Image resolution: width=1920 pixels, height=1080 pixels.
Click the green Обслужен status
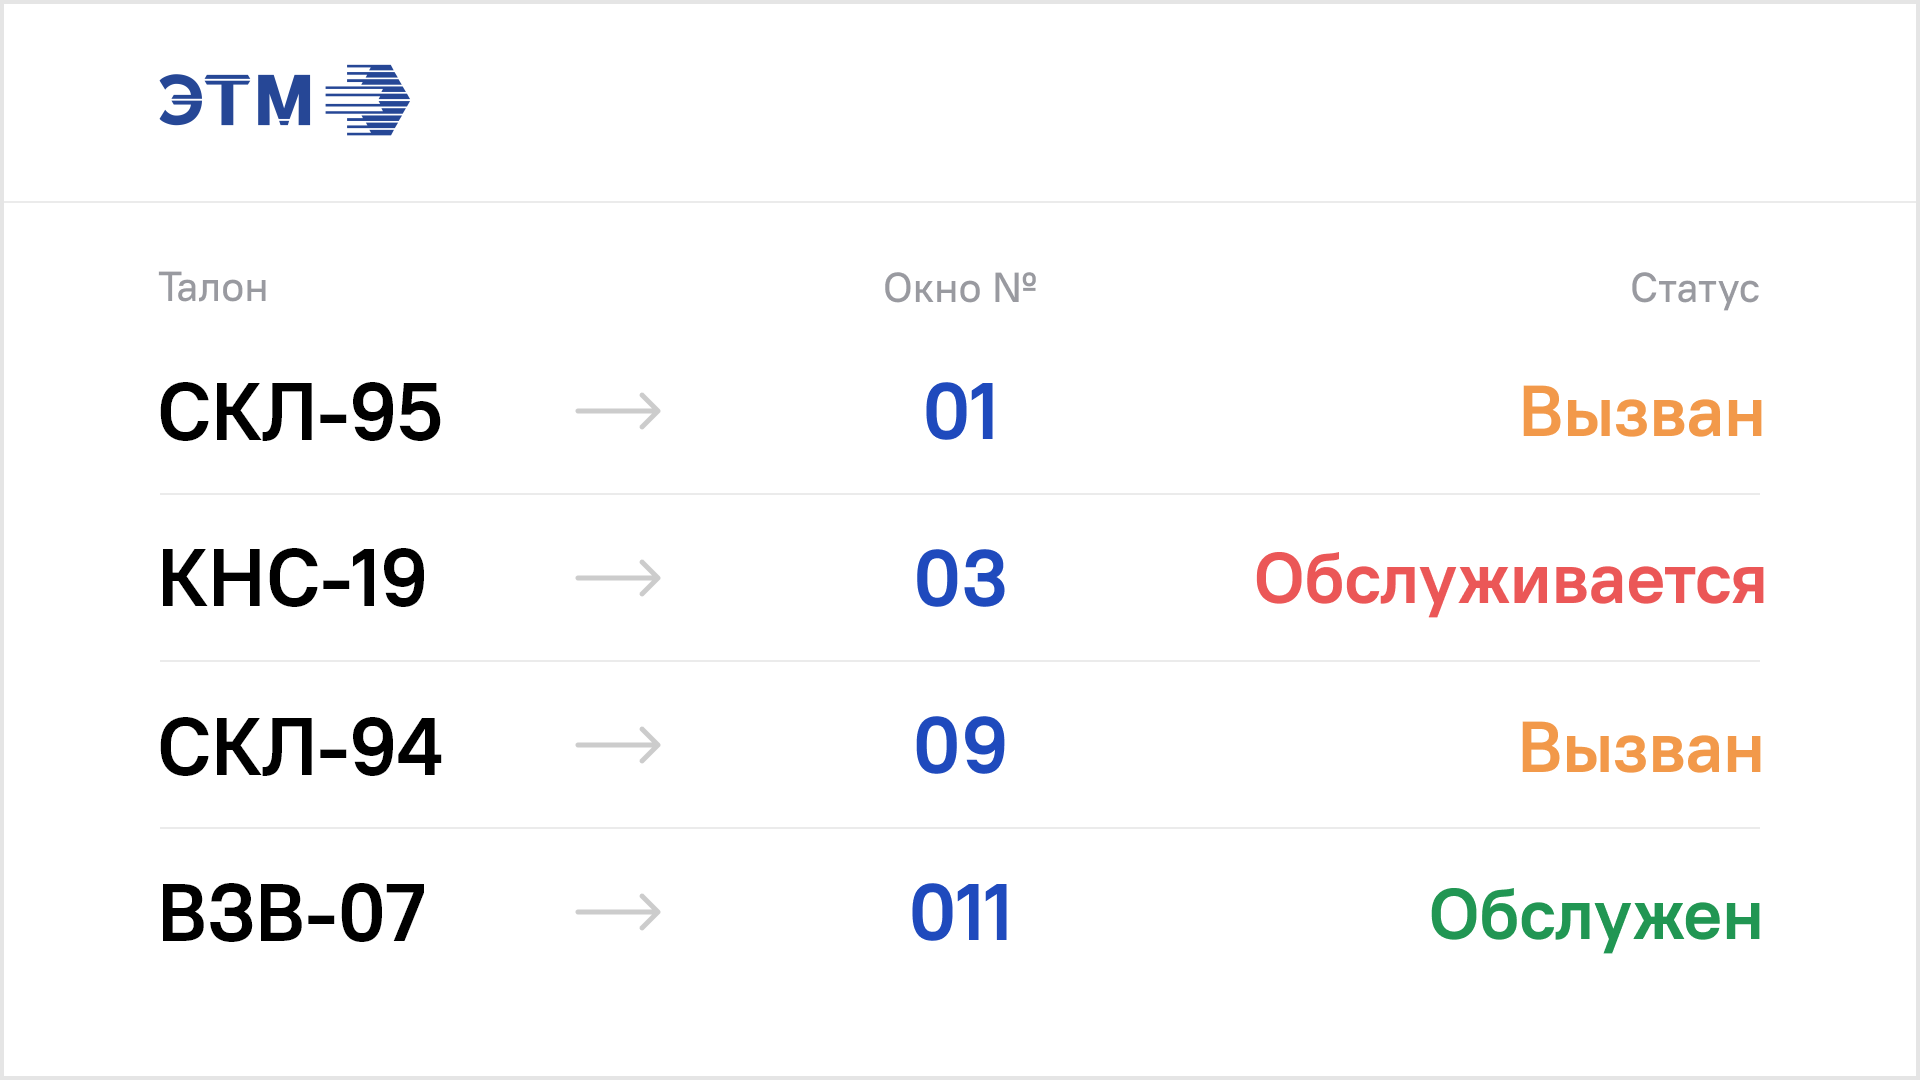pyautogui.click(x=1595, y=917)
